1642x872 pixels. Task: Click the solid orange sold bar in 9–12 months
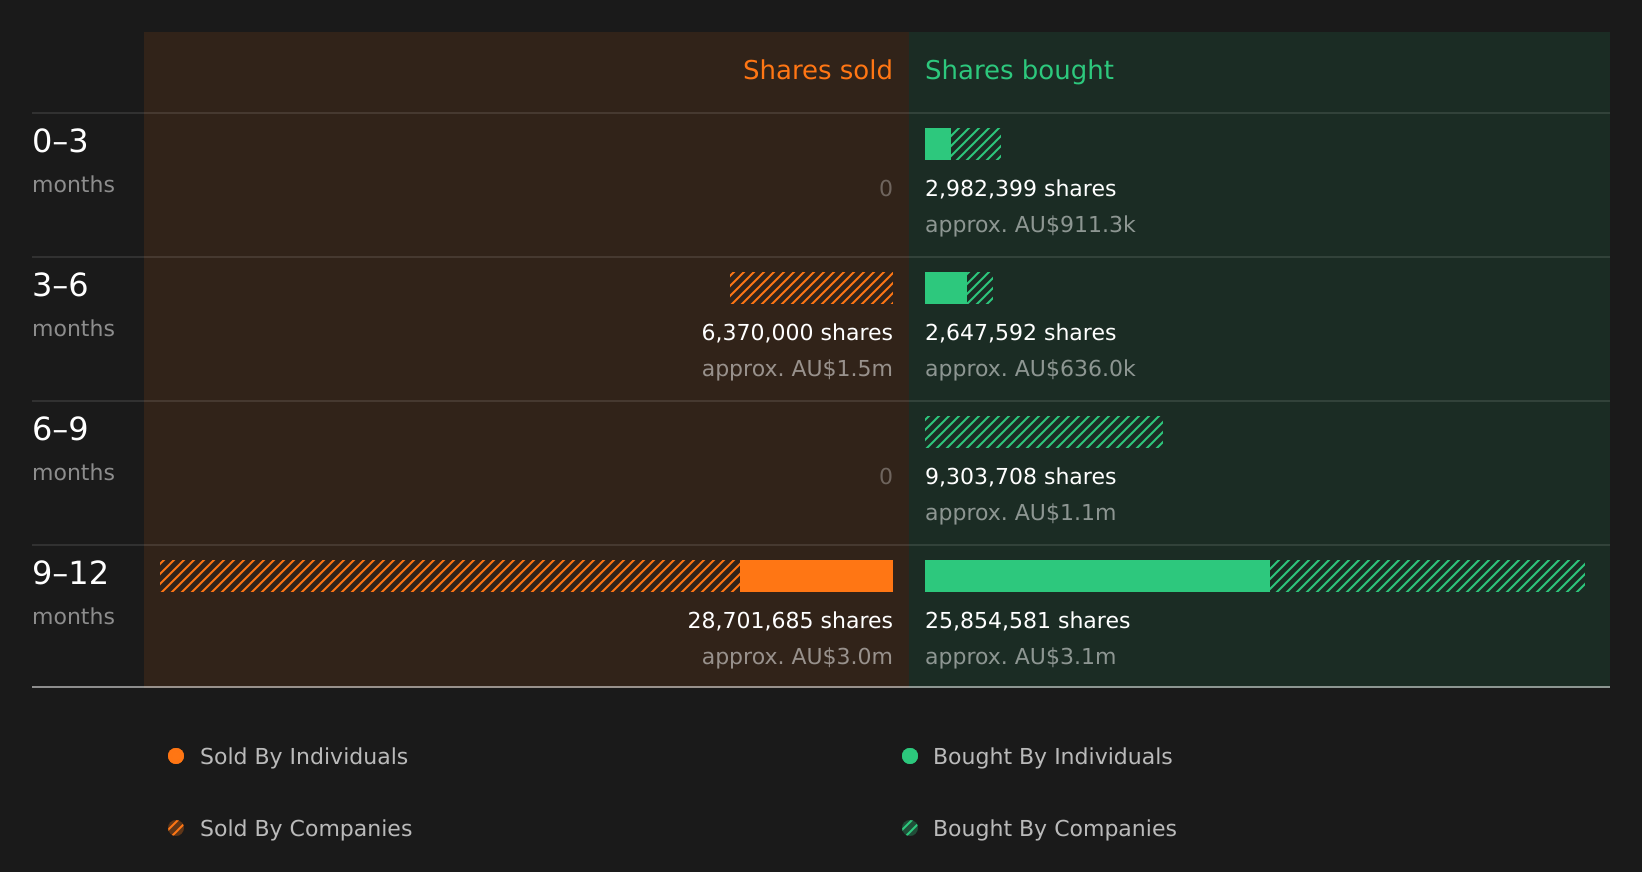click(816, 576)
